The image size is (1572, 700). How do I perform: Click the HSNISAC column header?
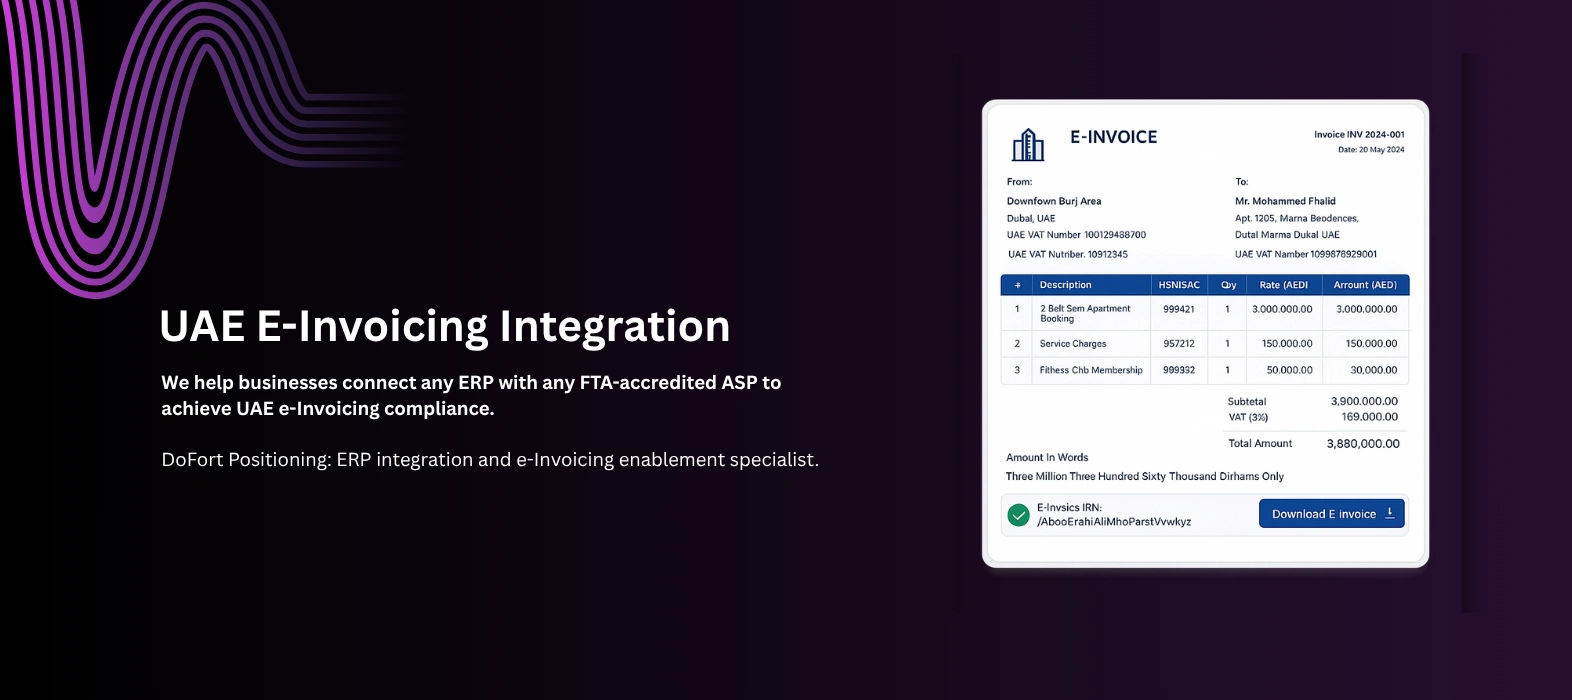coord(1179,285)
